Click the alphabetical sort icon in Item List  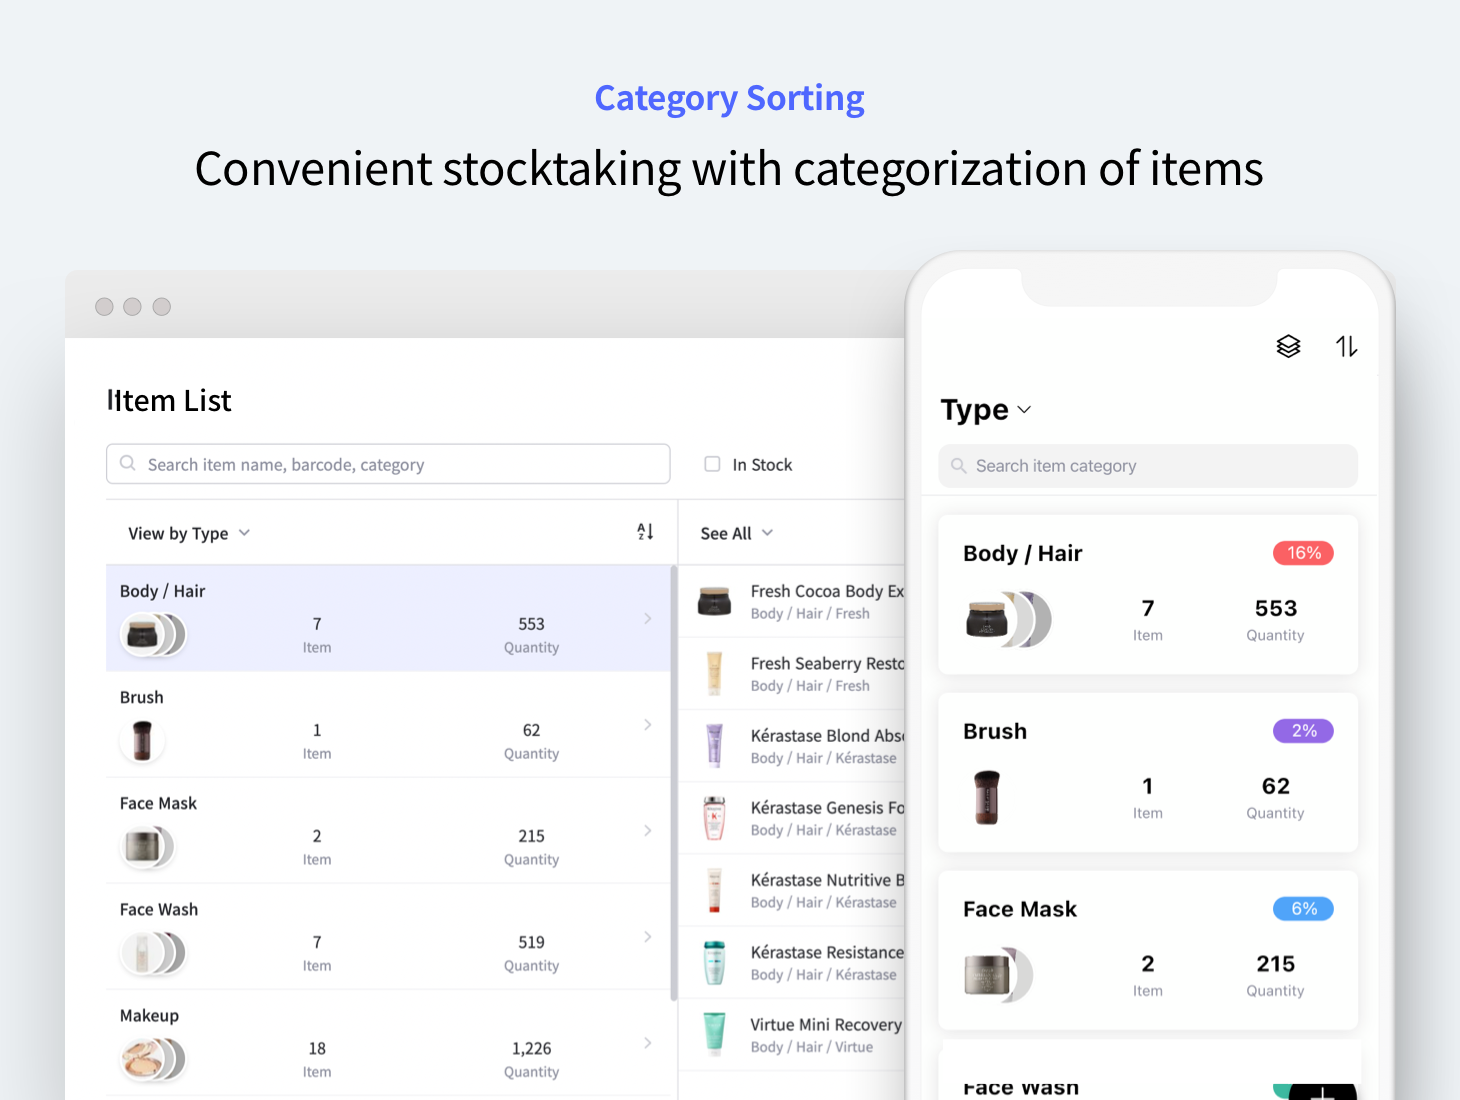644,532
